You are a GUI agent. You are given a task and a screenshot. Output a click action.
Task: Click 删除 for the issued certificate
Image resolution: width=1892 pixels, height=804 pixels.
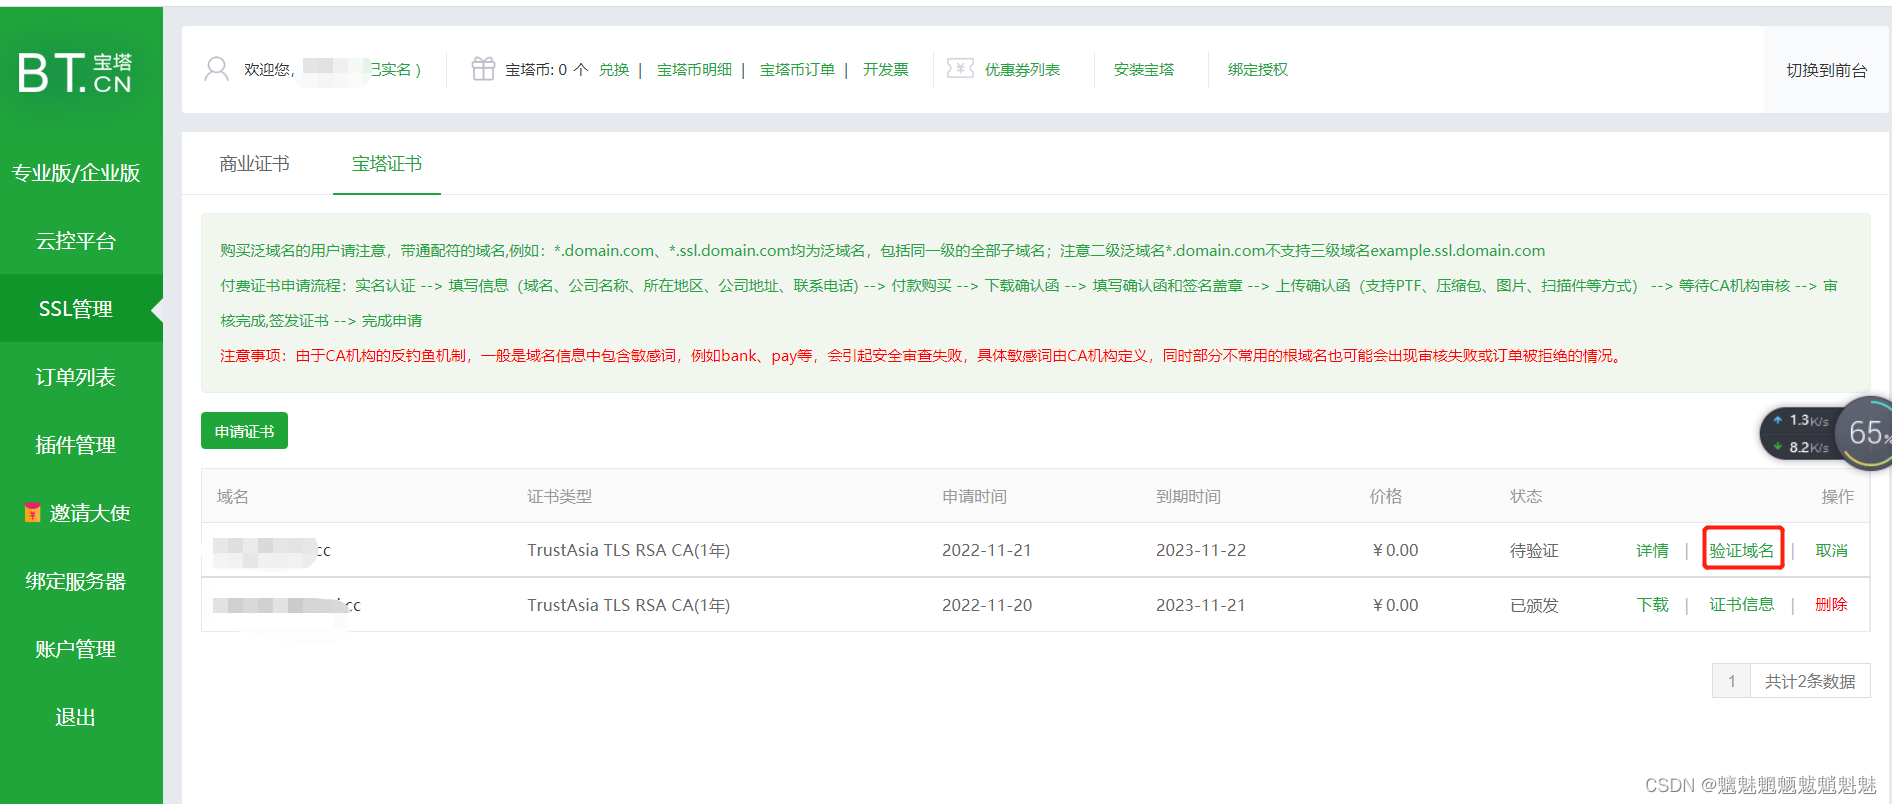point(1831,605)
